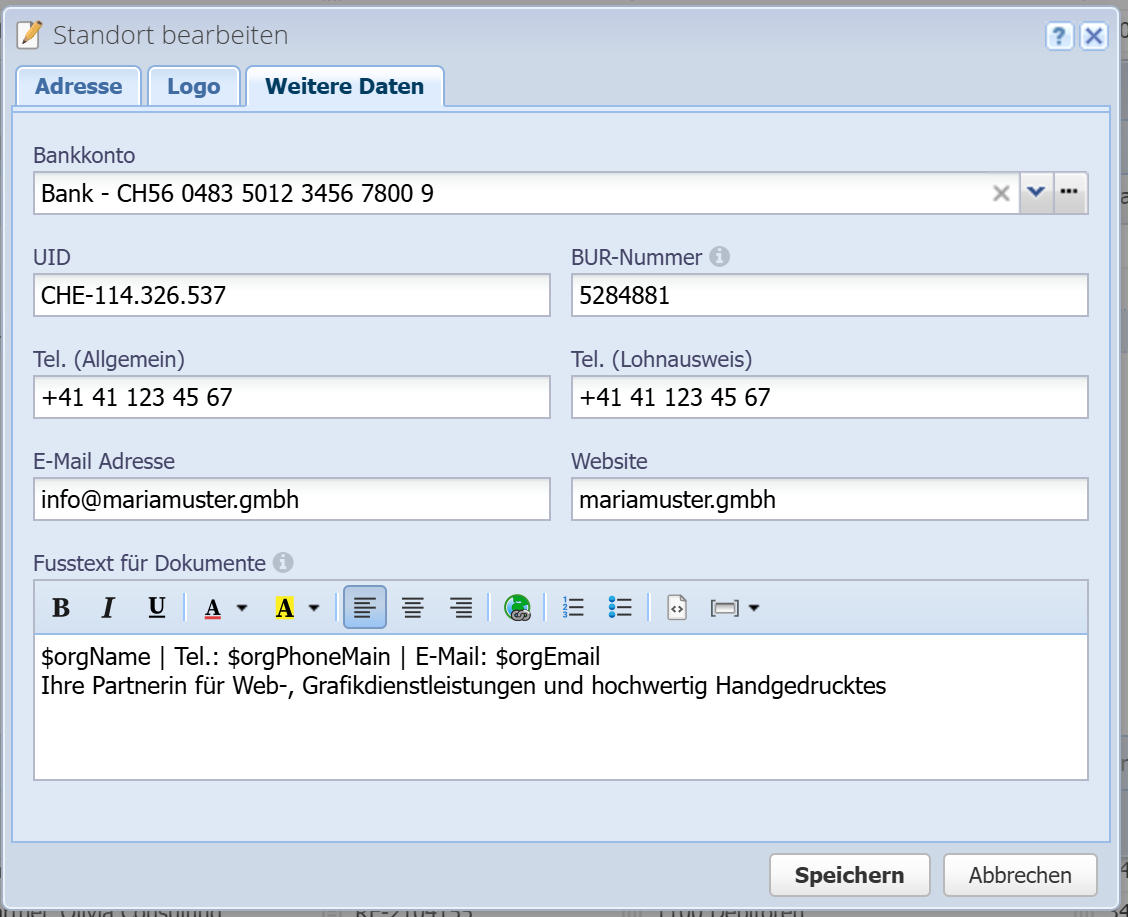1128x917 pixels.
Task: Right-align the footer text
Action: tap(461, 607)
